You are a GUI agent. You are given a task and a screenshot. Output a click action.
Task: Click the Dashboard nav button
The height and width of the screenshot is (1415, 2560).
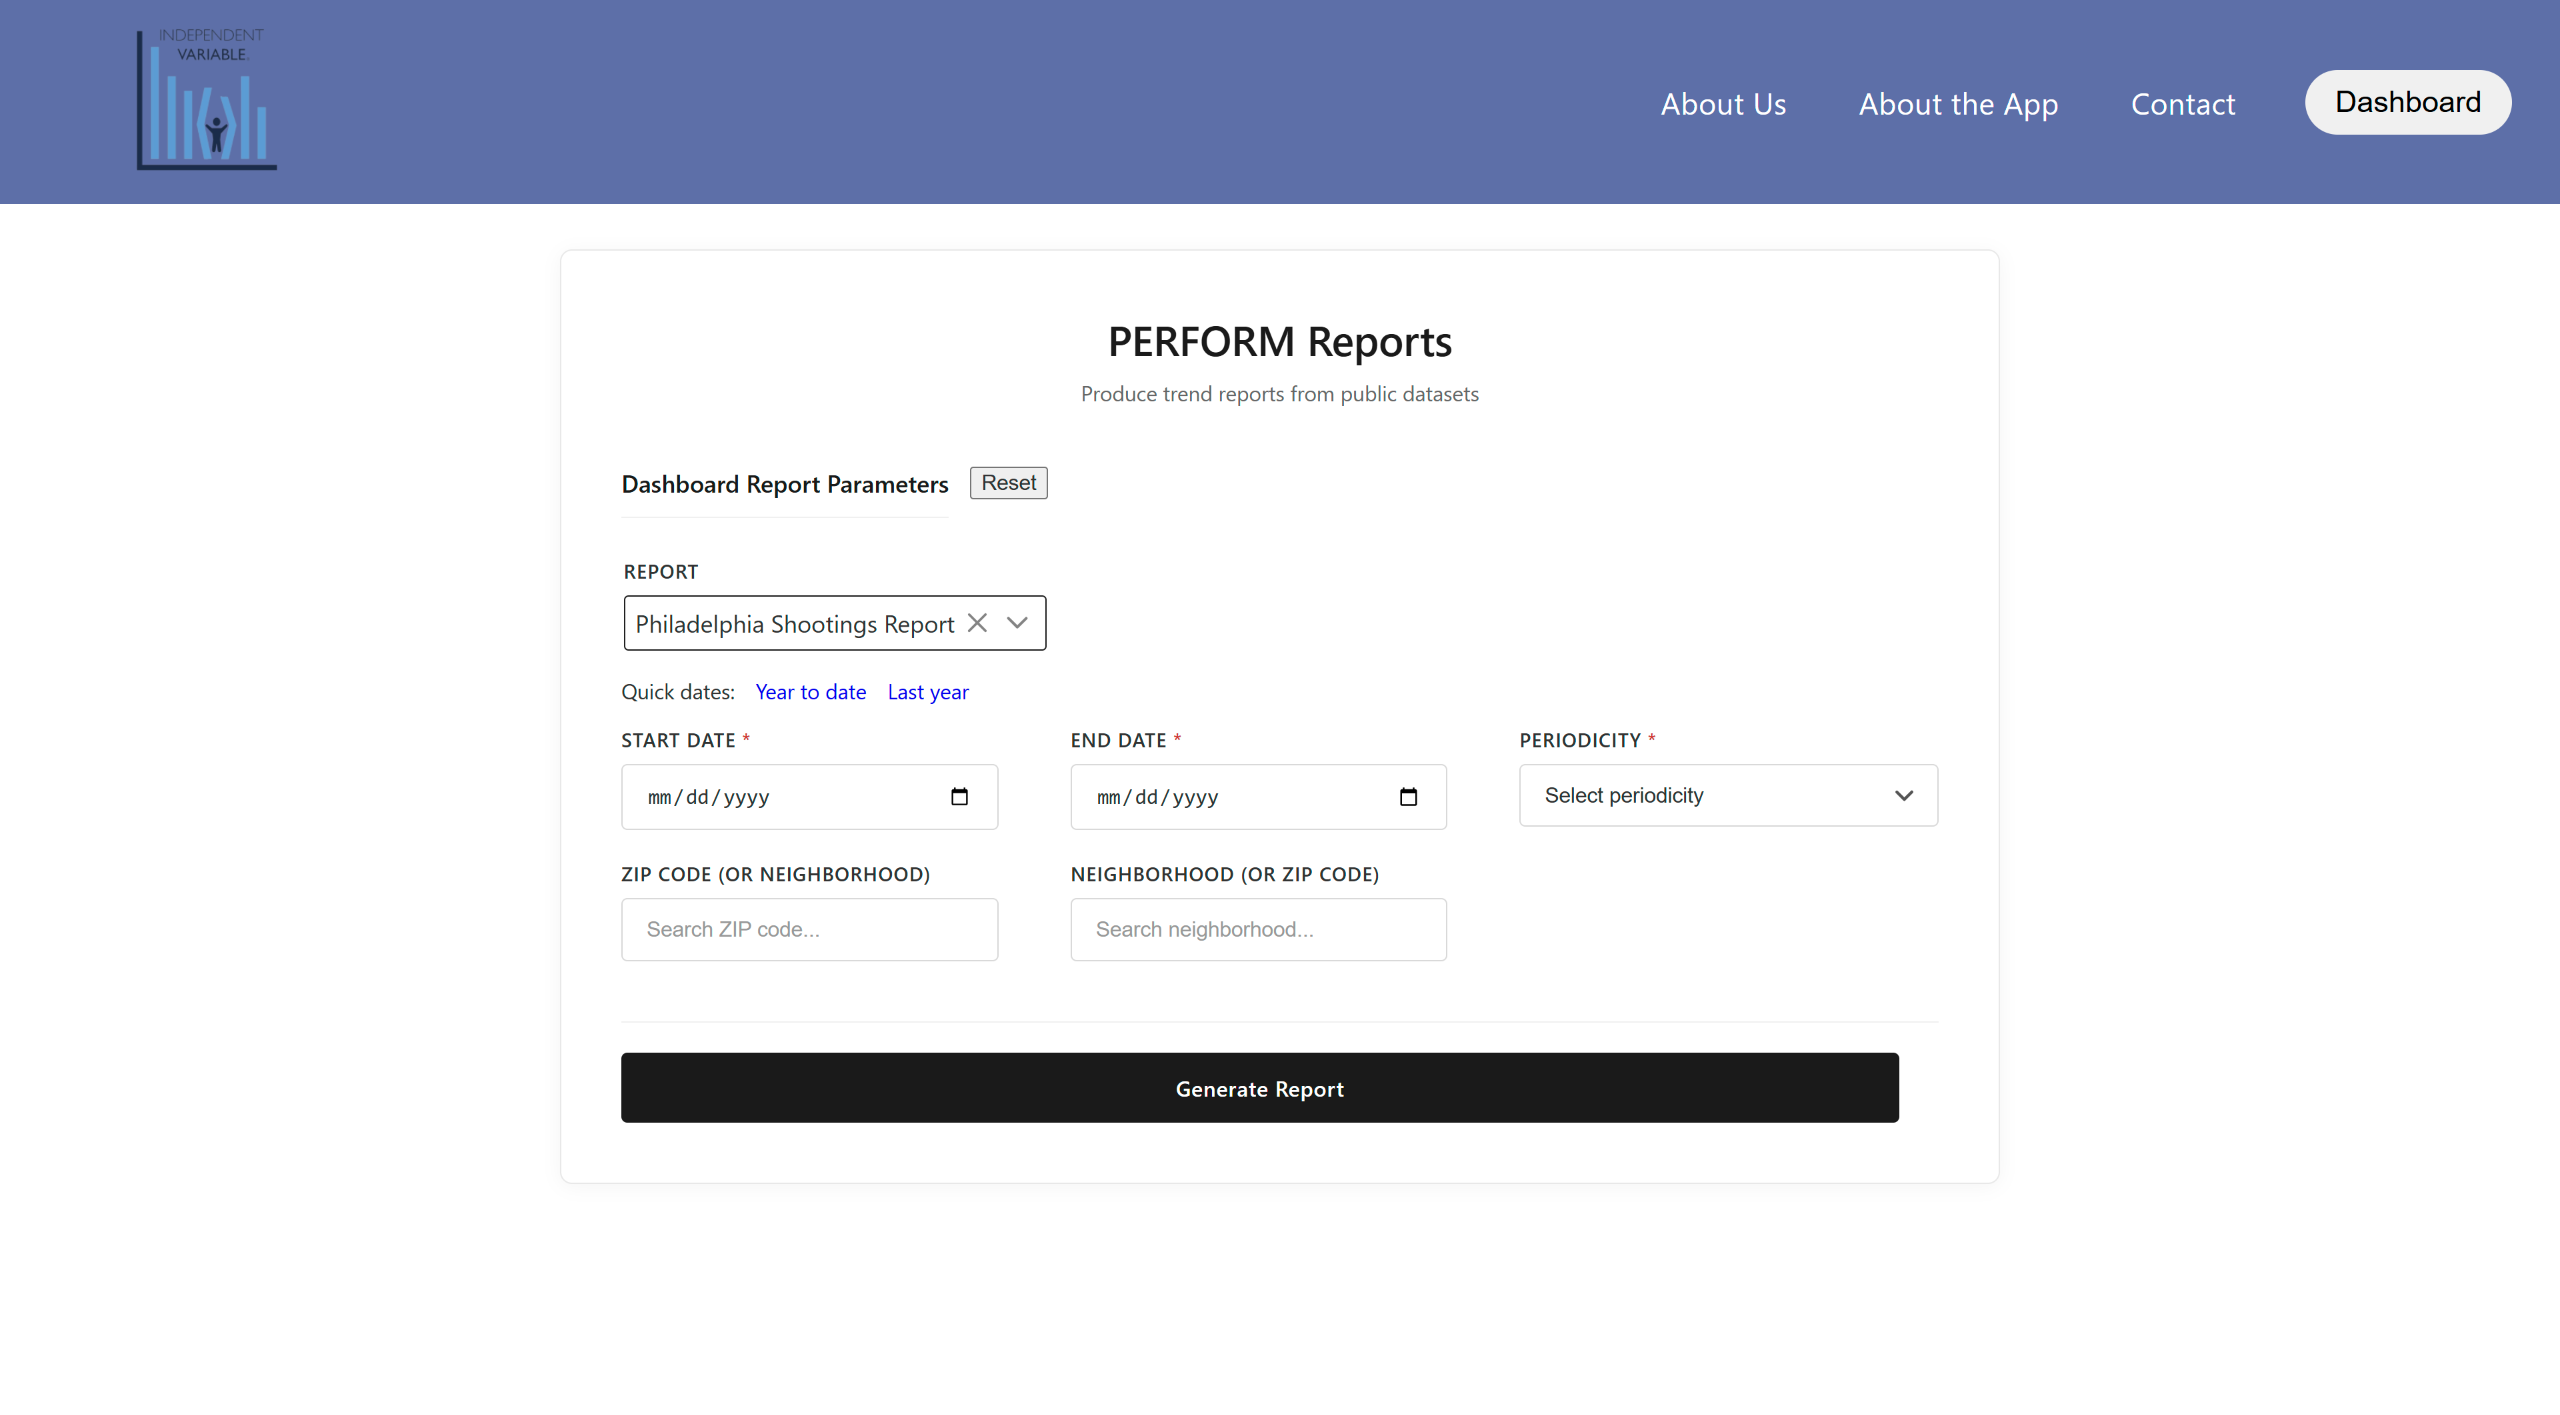pos(2407,102)
